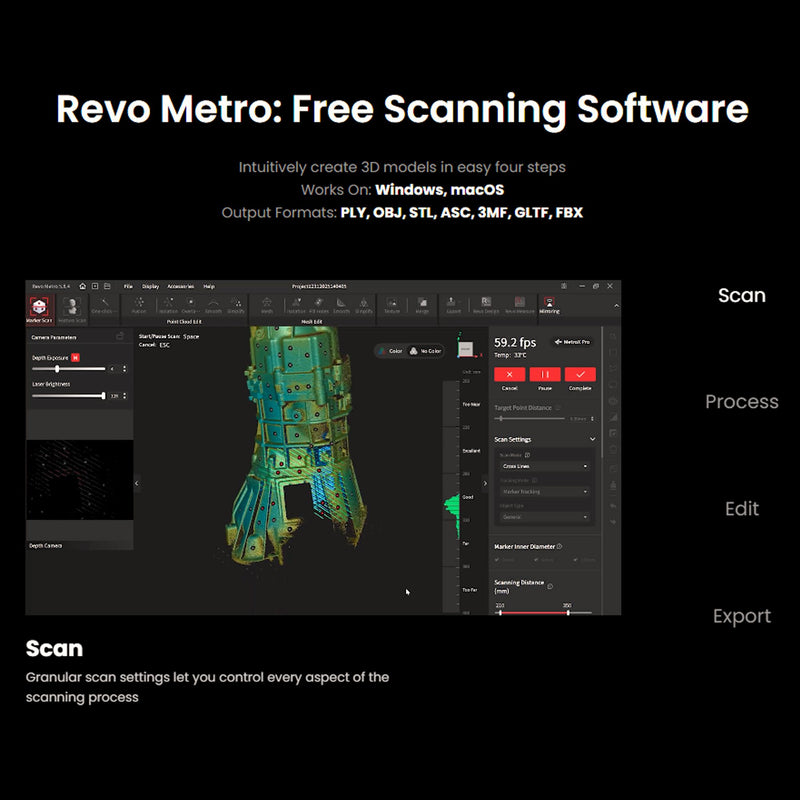Viewport: 800px width, 800px height.
Task: Click the project list icon beside plus
Action: click(x=107, y=286)
